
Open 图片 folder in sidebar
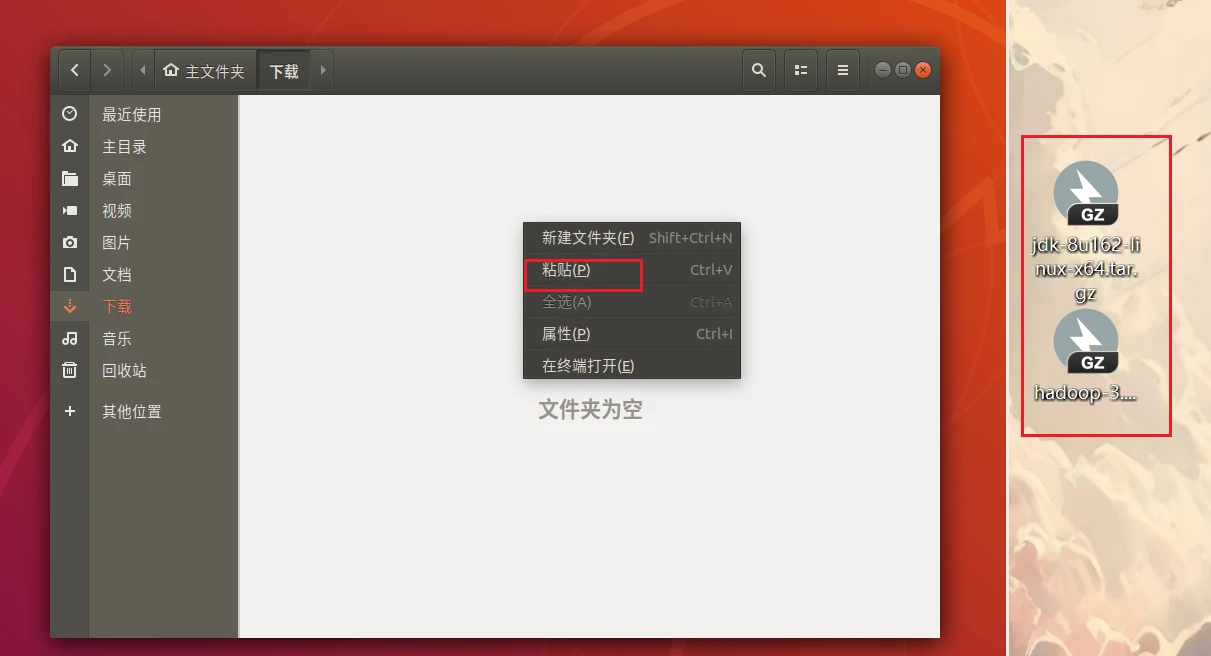pyautogui.click(x=117, y=243)
